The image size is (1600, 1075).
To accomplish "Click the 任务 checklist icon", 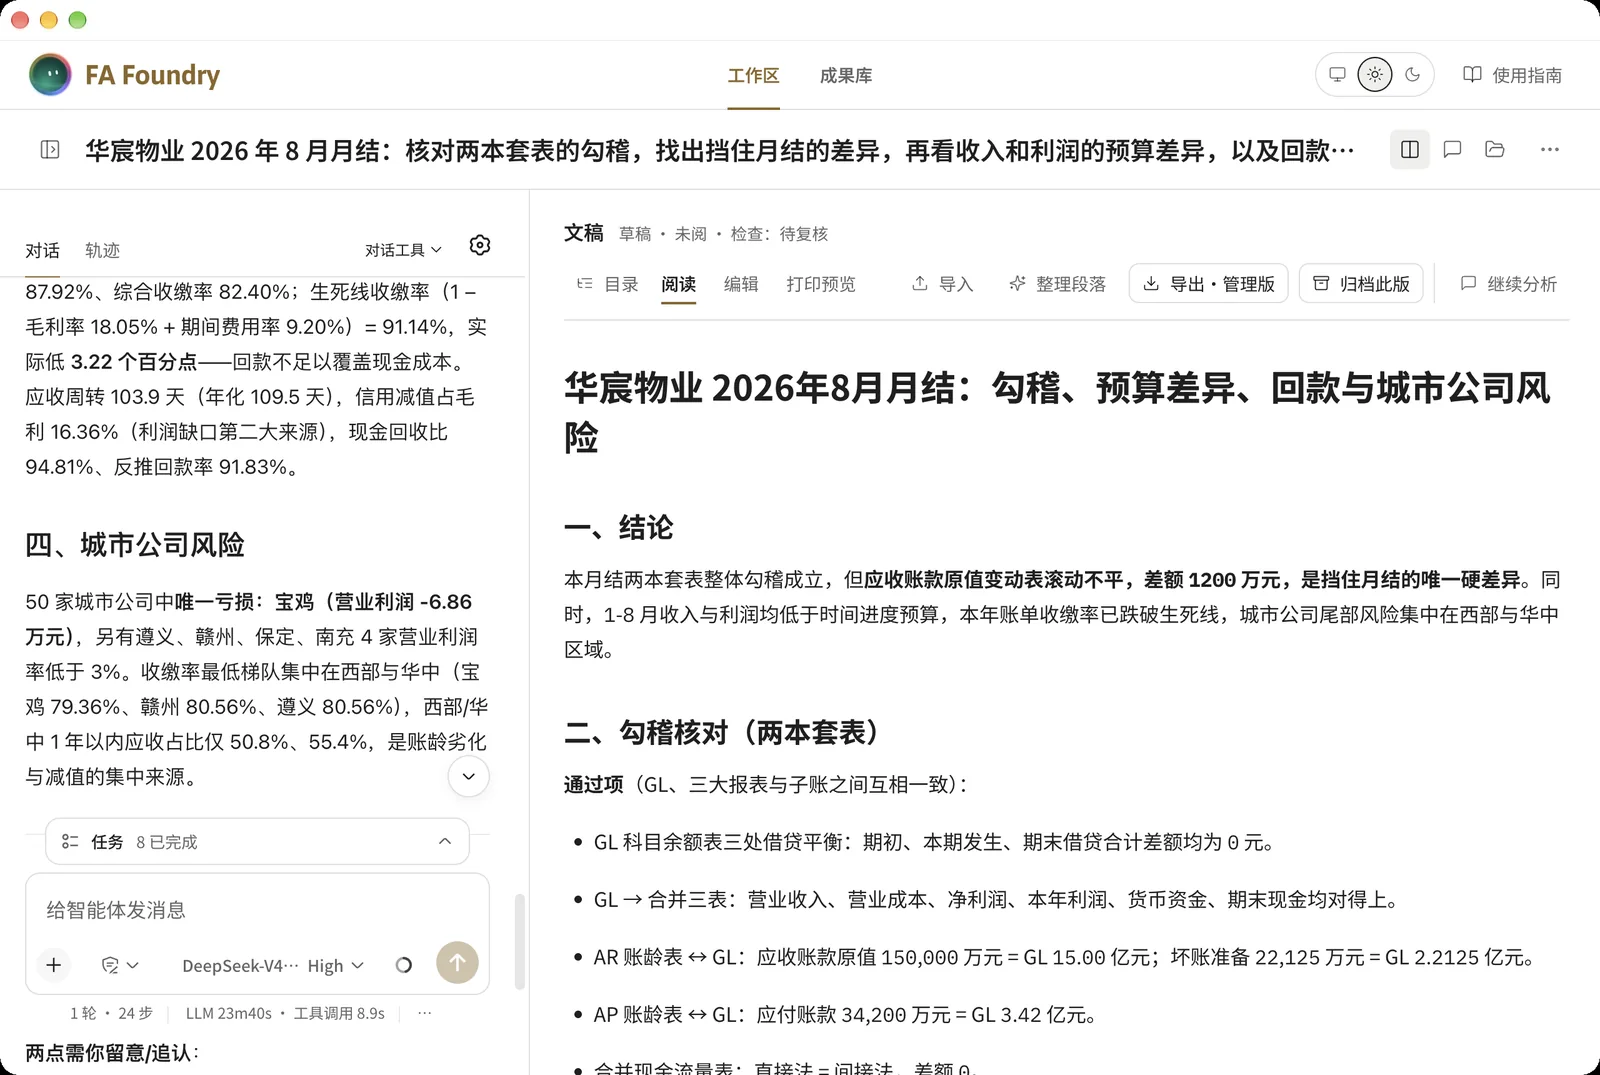I will [x=70, y=842].
